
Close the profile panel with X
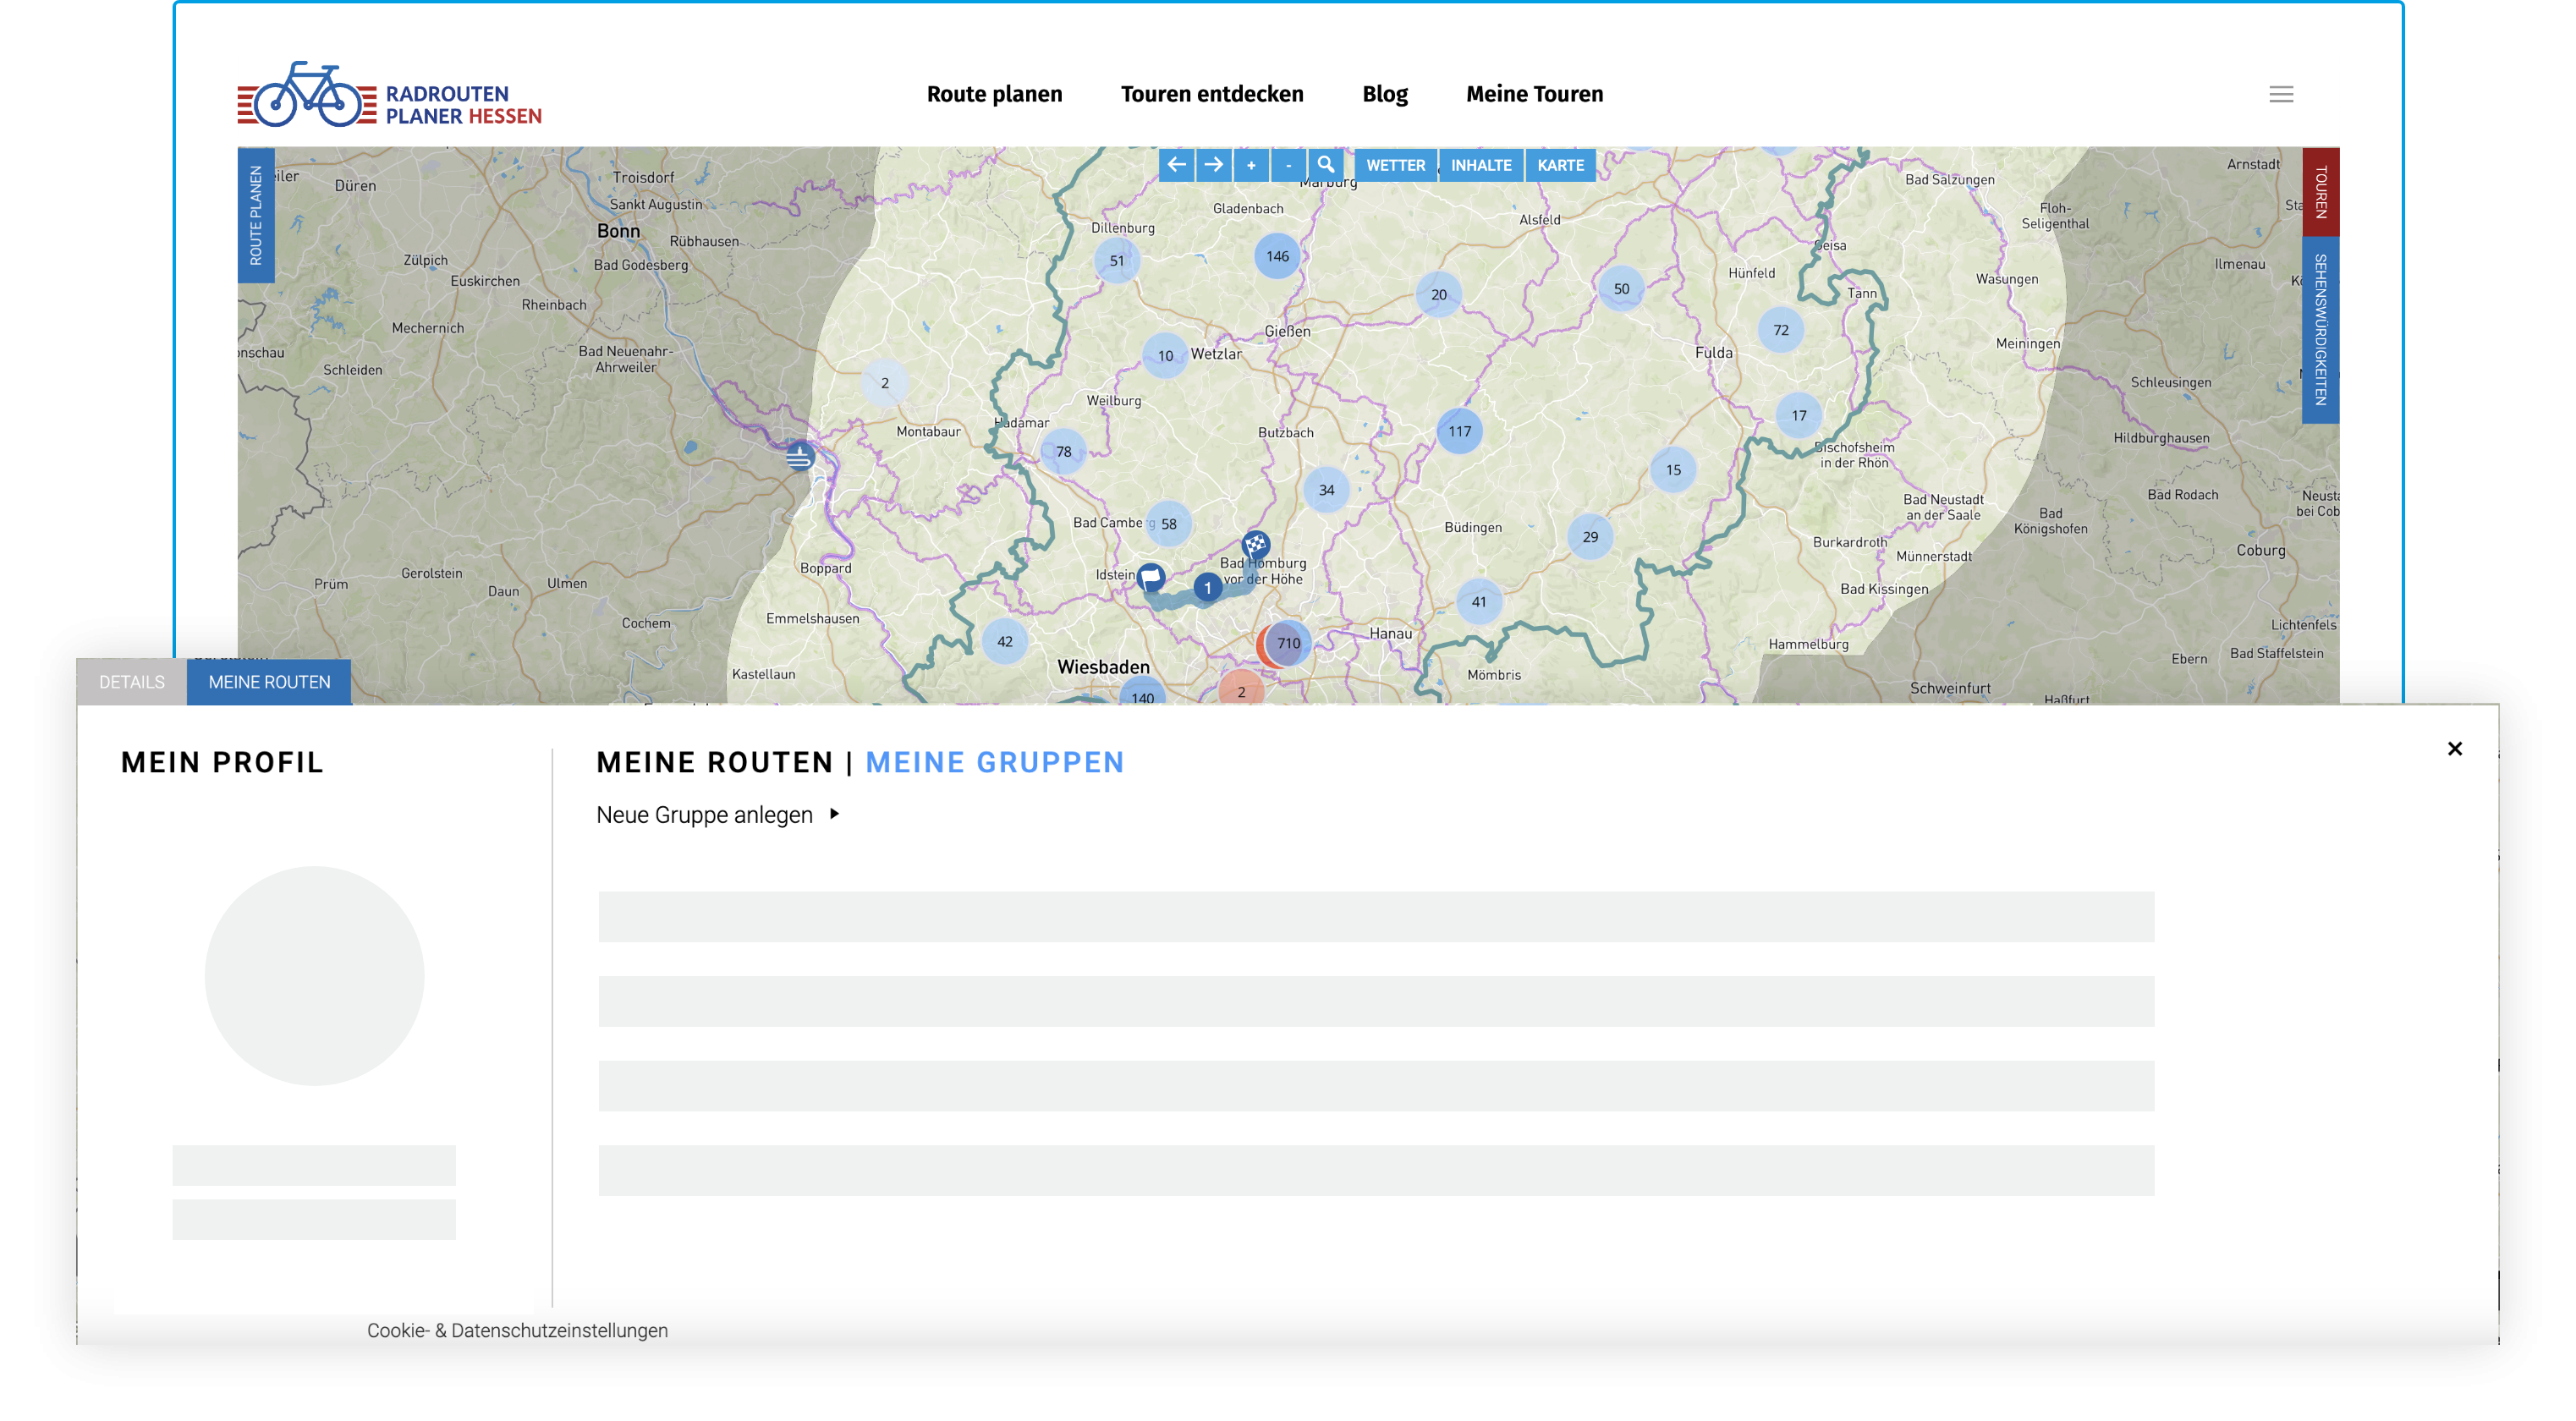(x=2454, y=749)
